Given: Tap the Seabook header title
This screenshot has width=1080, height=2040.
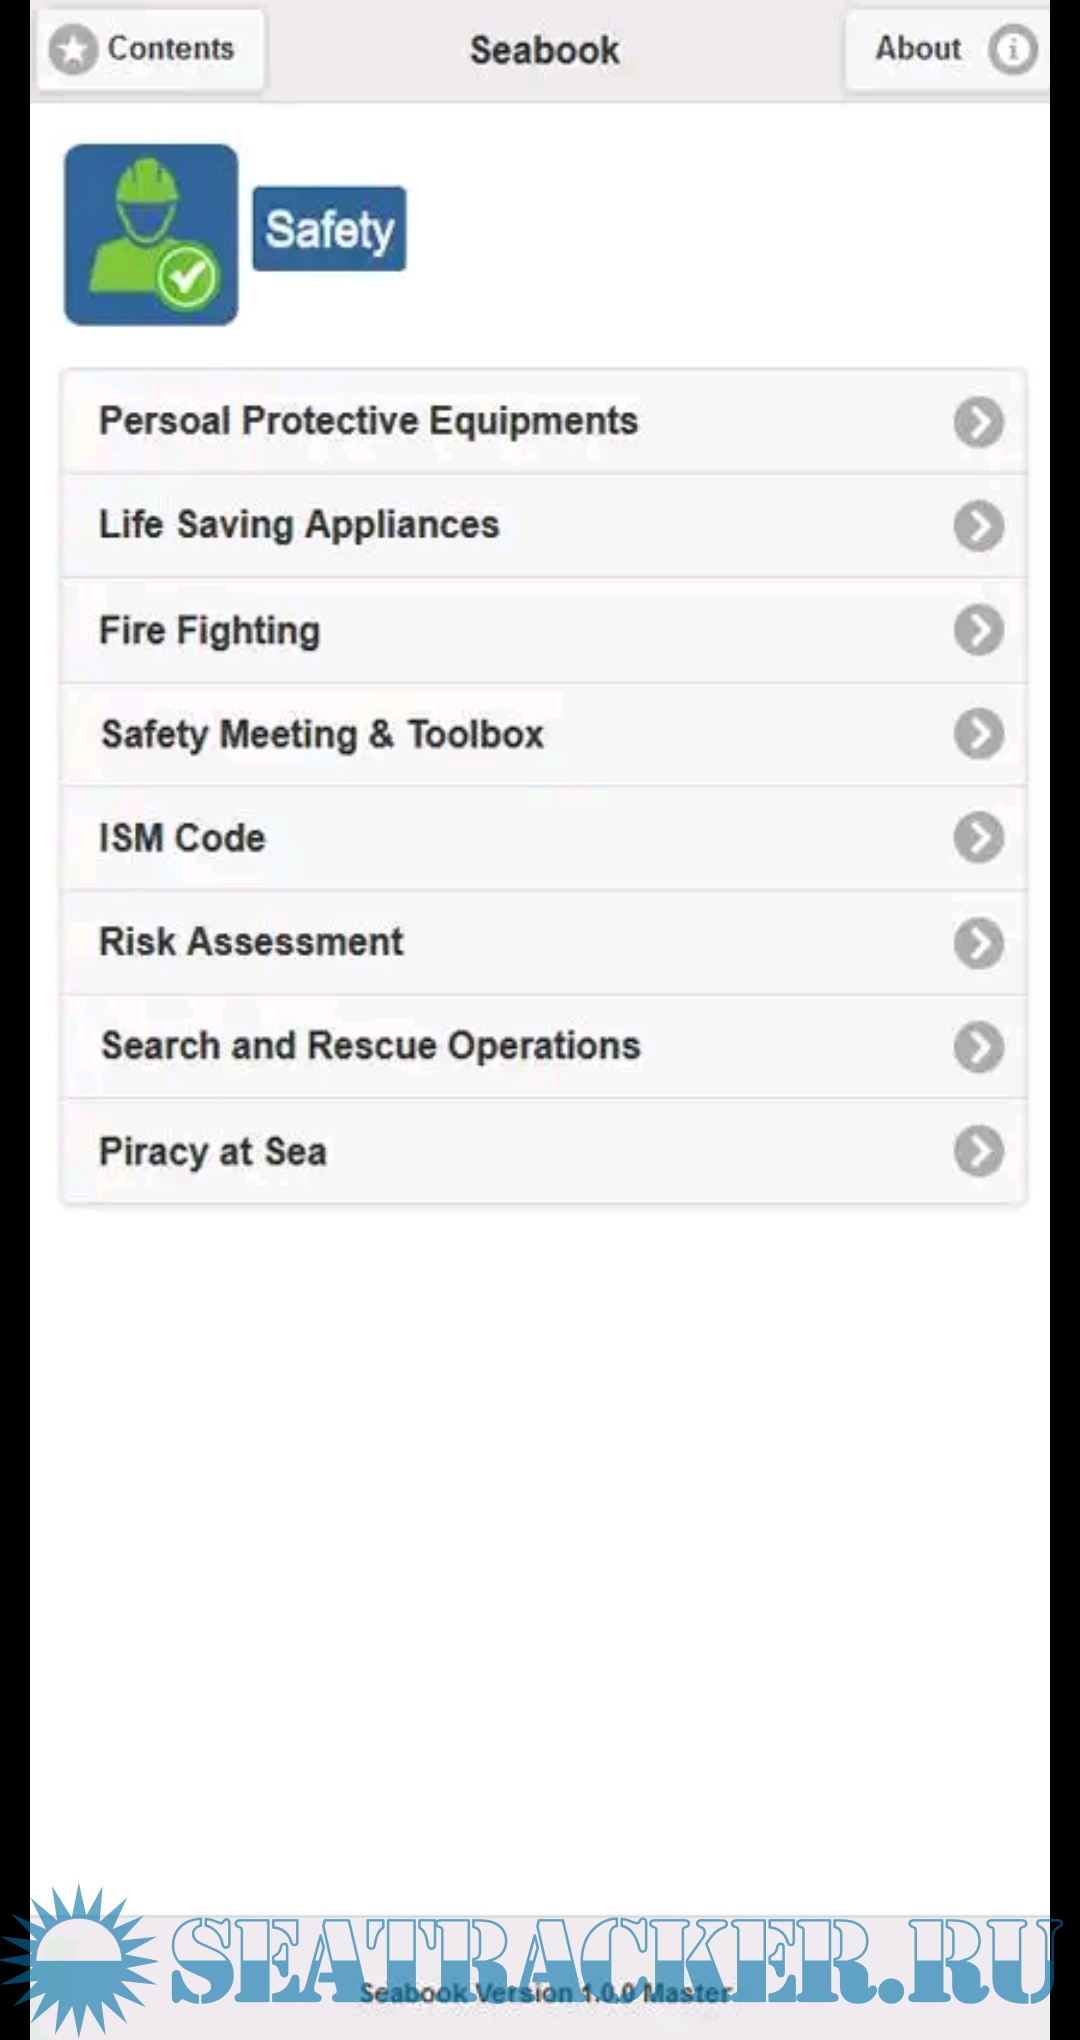Looking at the screenshot, I should (x=544, y=50).
